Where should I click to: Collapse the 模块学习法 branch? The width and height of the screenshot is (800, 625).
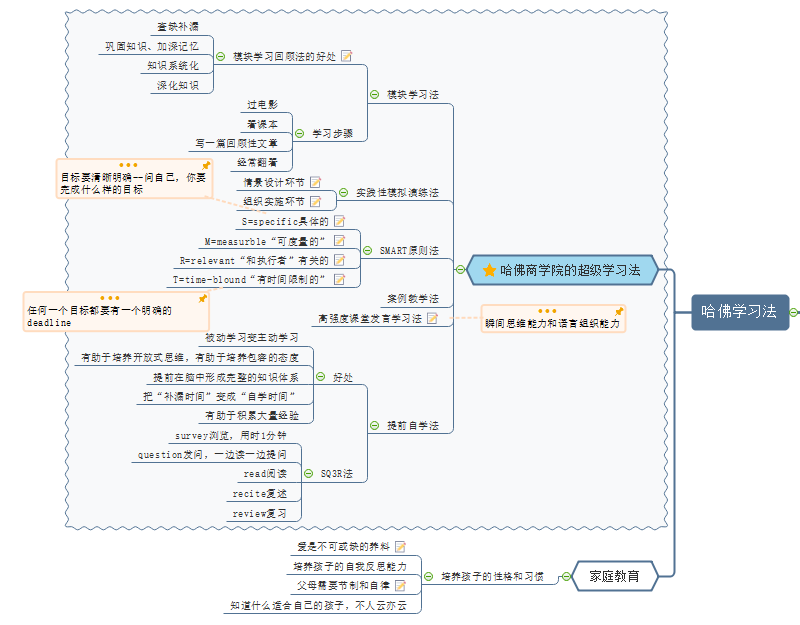[374, 94]
